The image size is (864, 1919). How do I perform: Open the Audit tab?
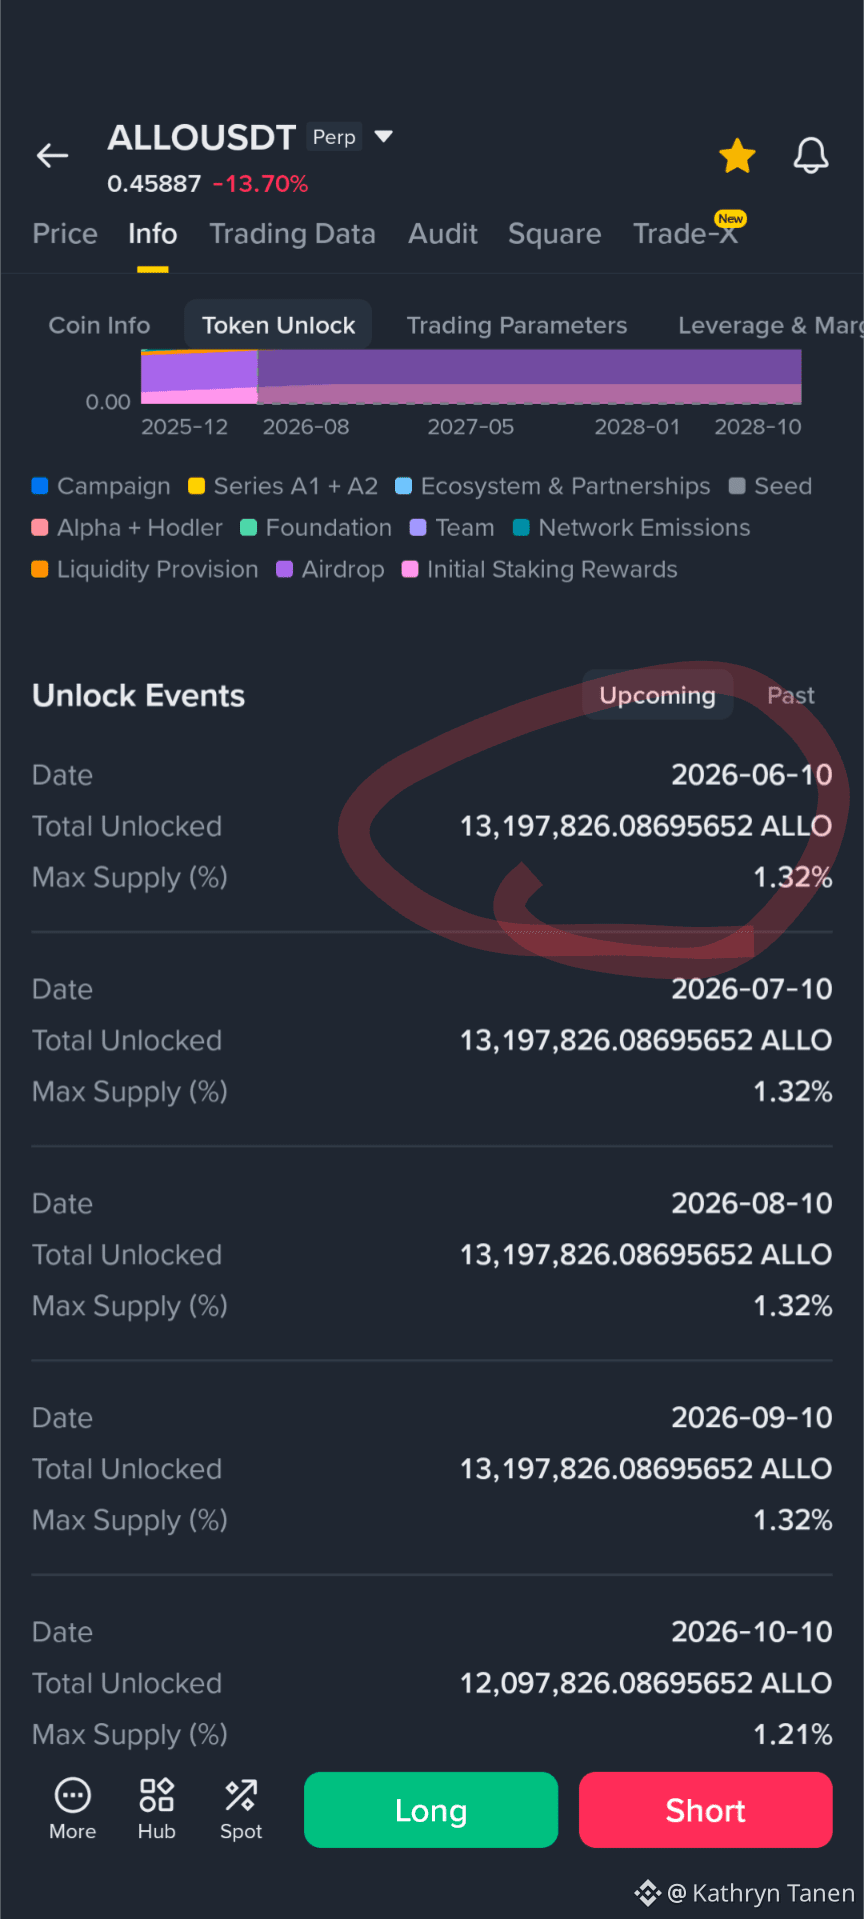pyautogui.click(x=443, y=234)
